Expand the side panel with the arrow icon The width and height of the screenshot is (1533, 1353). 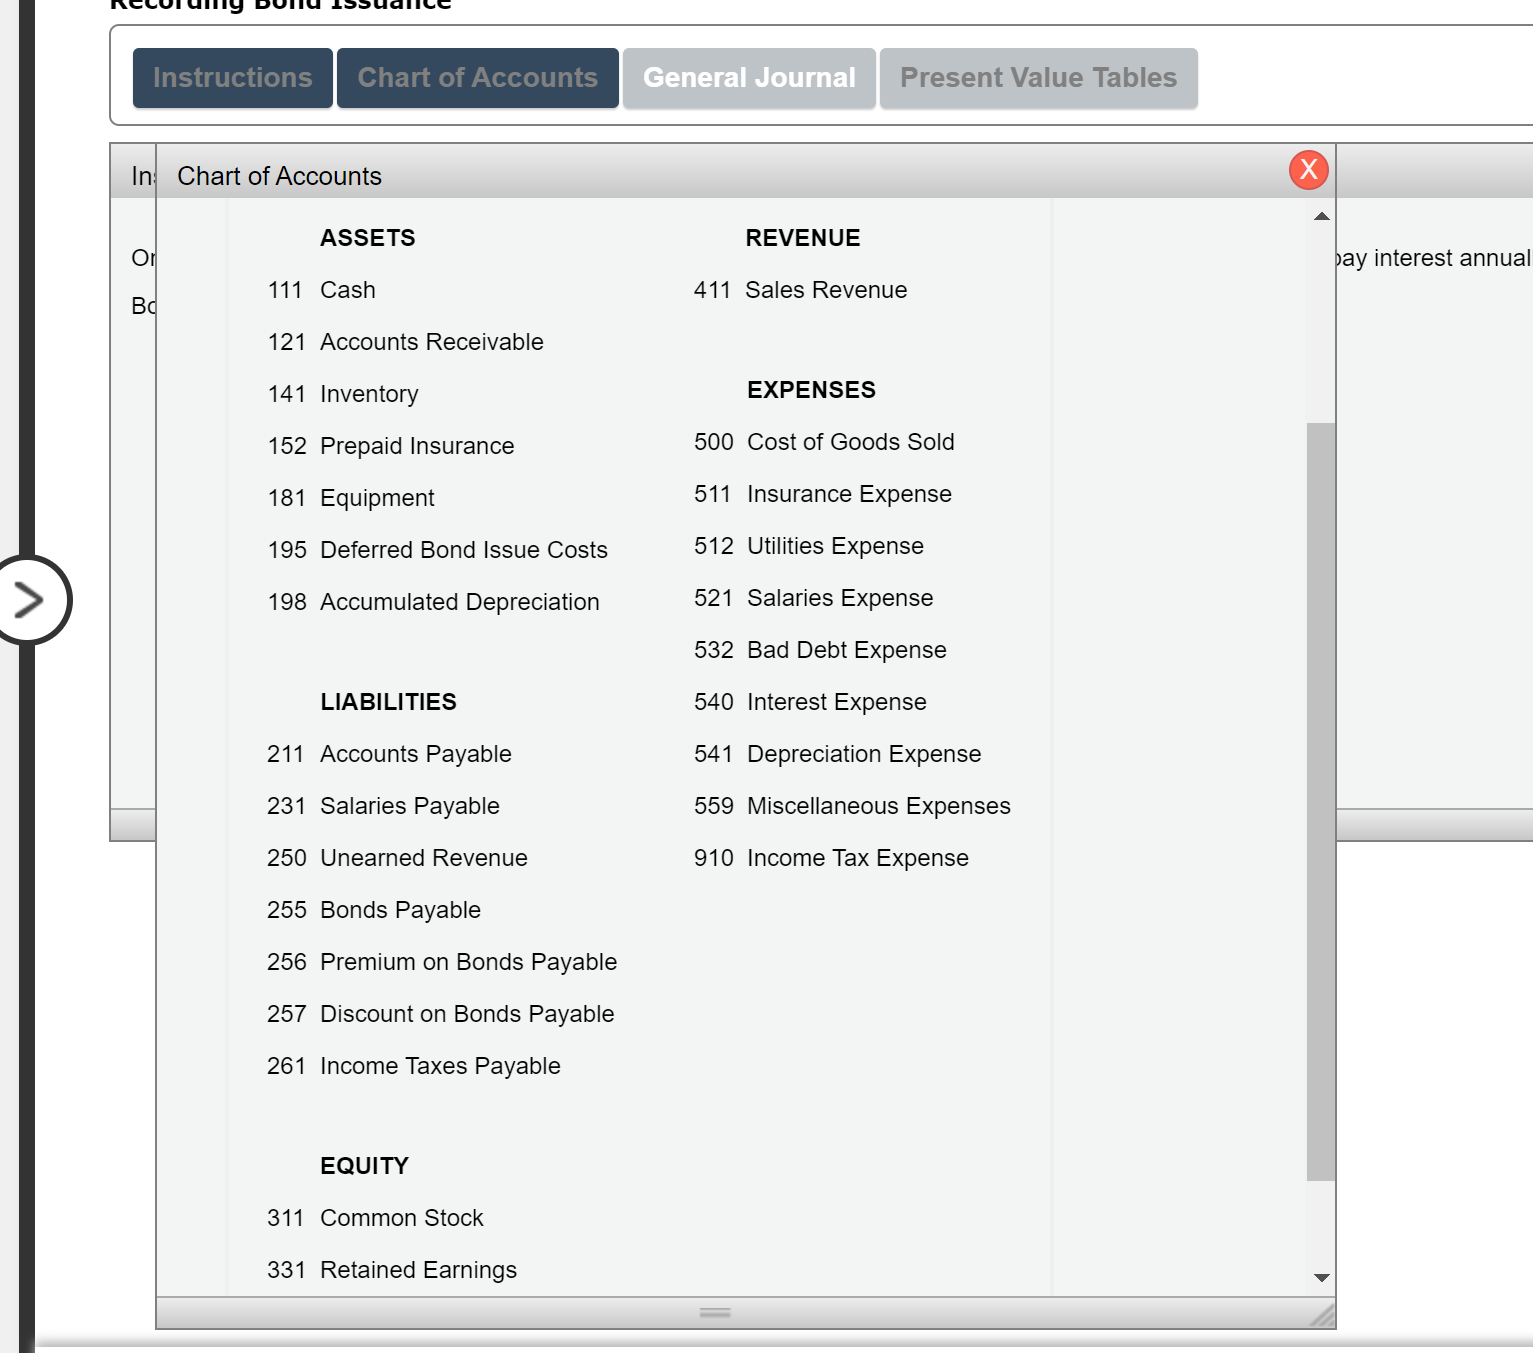click(29, 600)
